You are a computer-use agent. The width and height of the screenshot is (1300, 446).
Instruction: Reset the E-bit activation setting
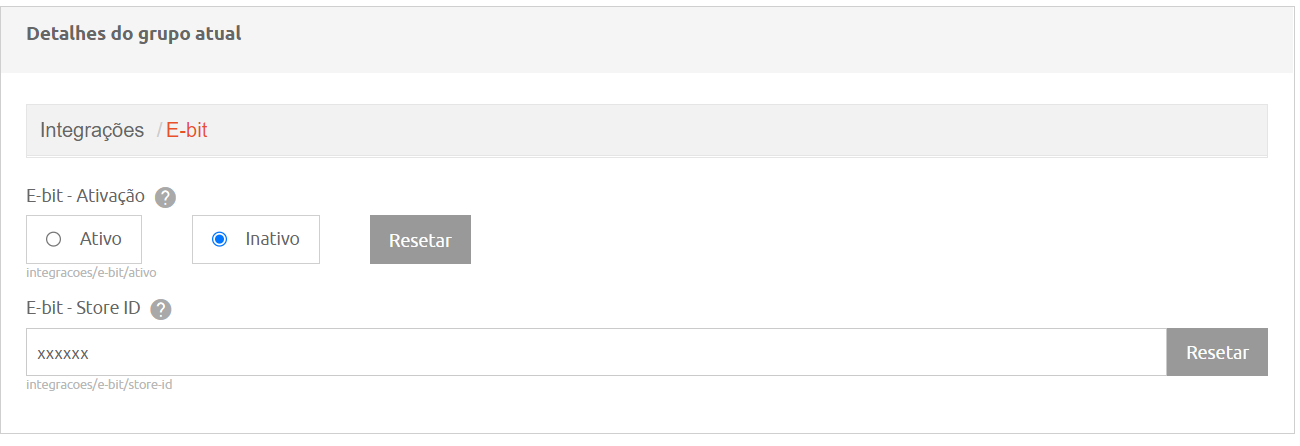point(420,240)
